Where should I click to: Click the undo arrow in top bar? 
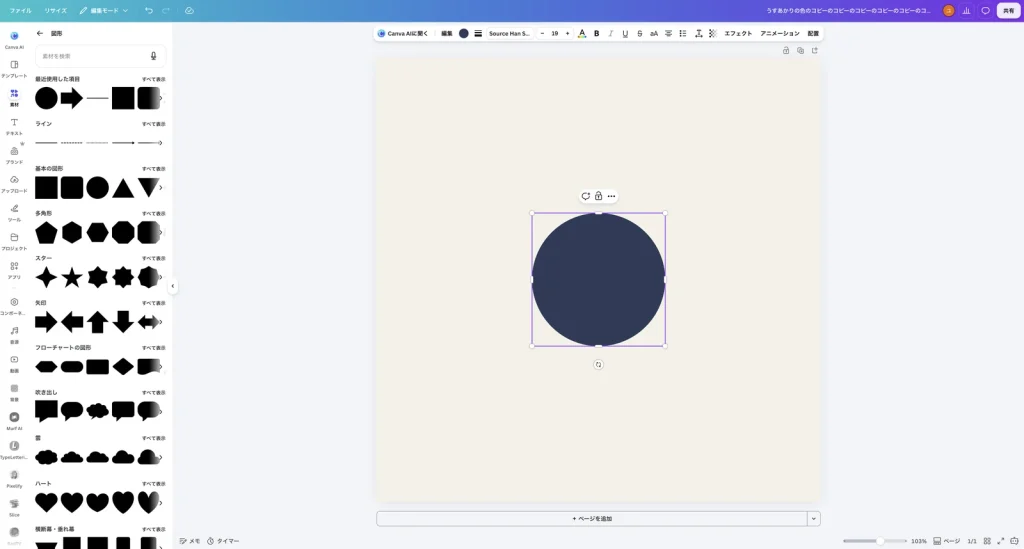coord(149,10)
